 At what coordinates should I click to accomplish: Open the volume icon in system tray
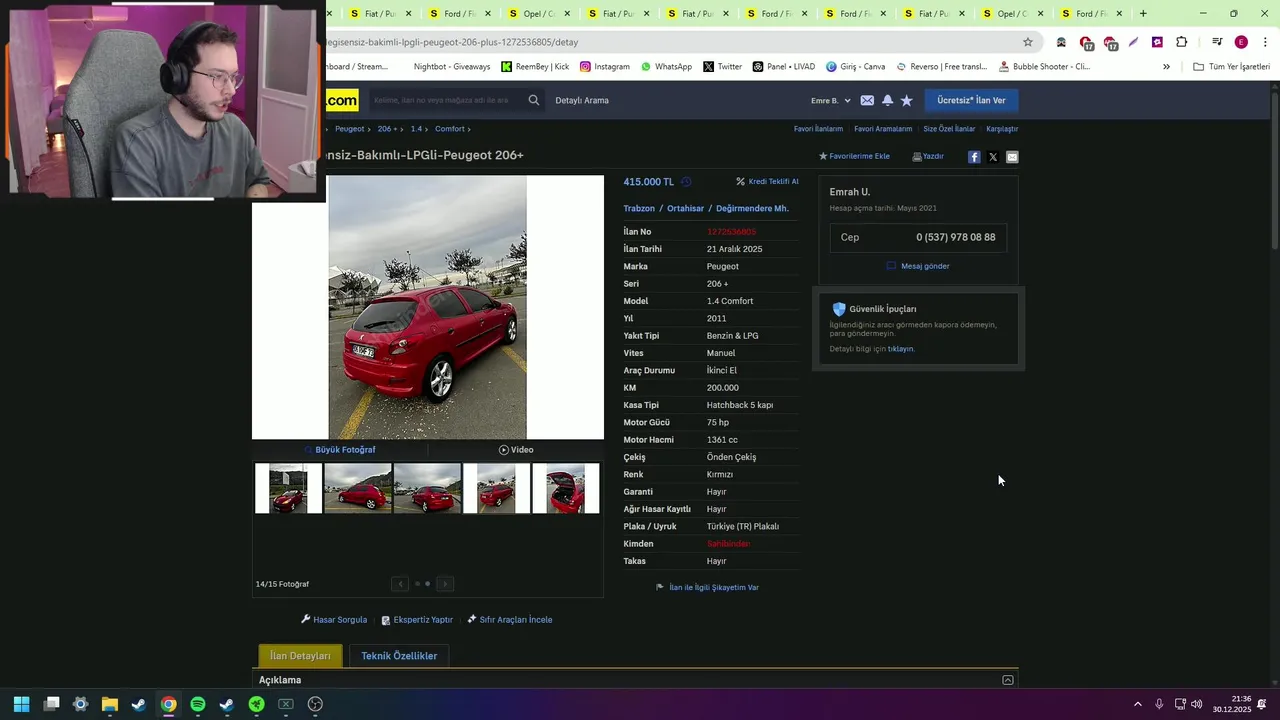1197,704
